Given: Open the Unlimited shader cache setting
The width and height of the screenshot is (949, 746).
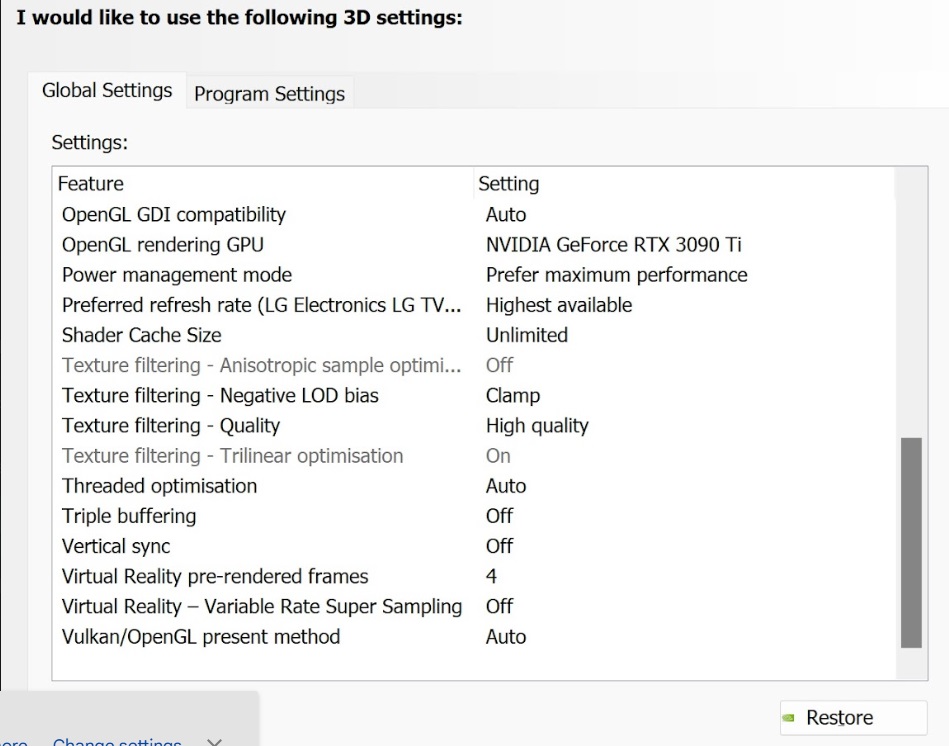Looking at the screenshot, I should tap(527, 335).
